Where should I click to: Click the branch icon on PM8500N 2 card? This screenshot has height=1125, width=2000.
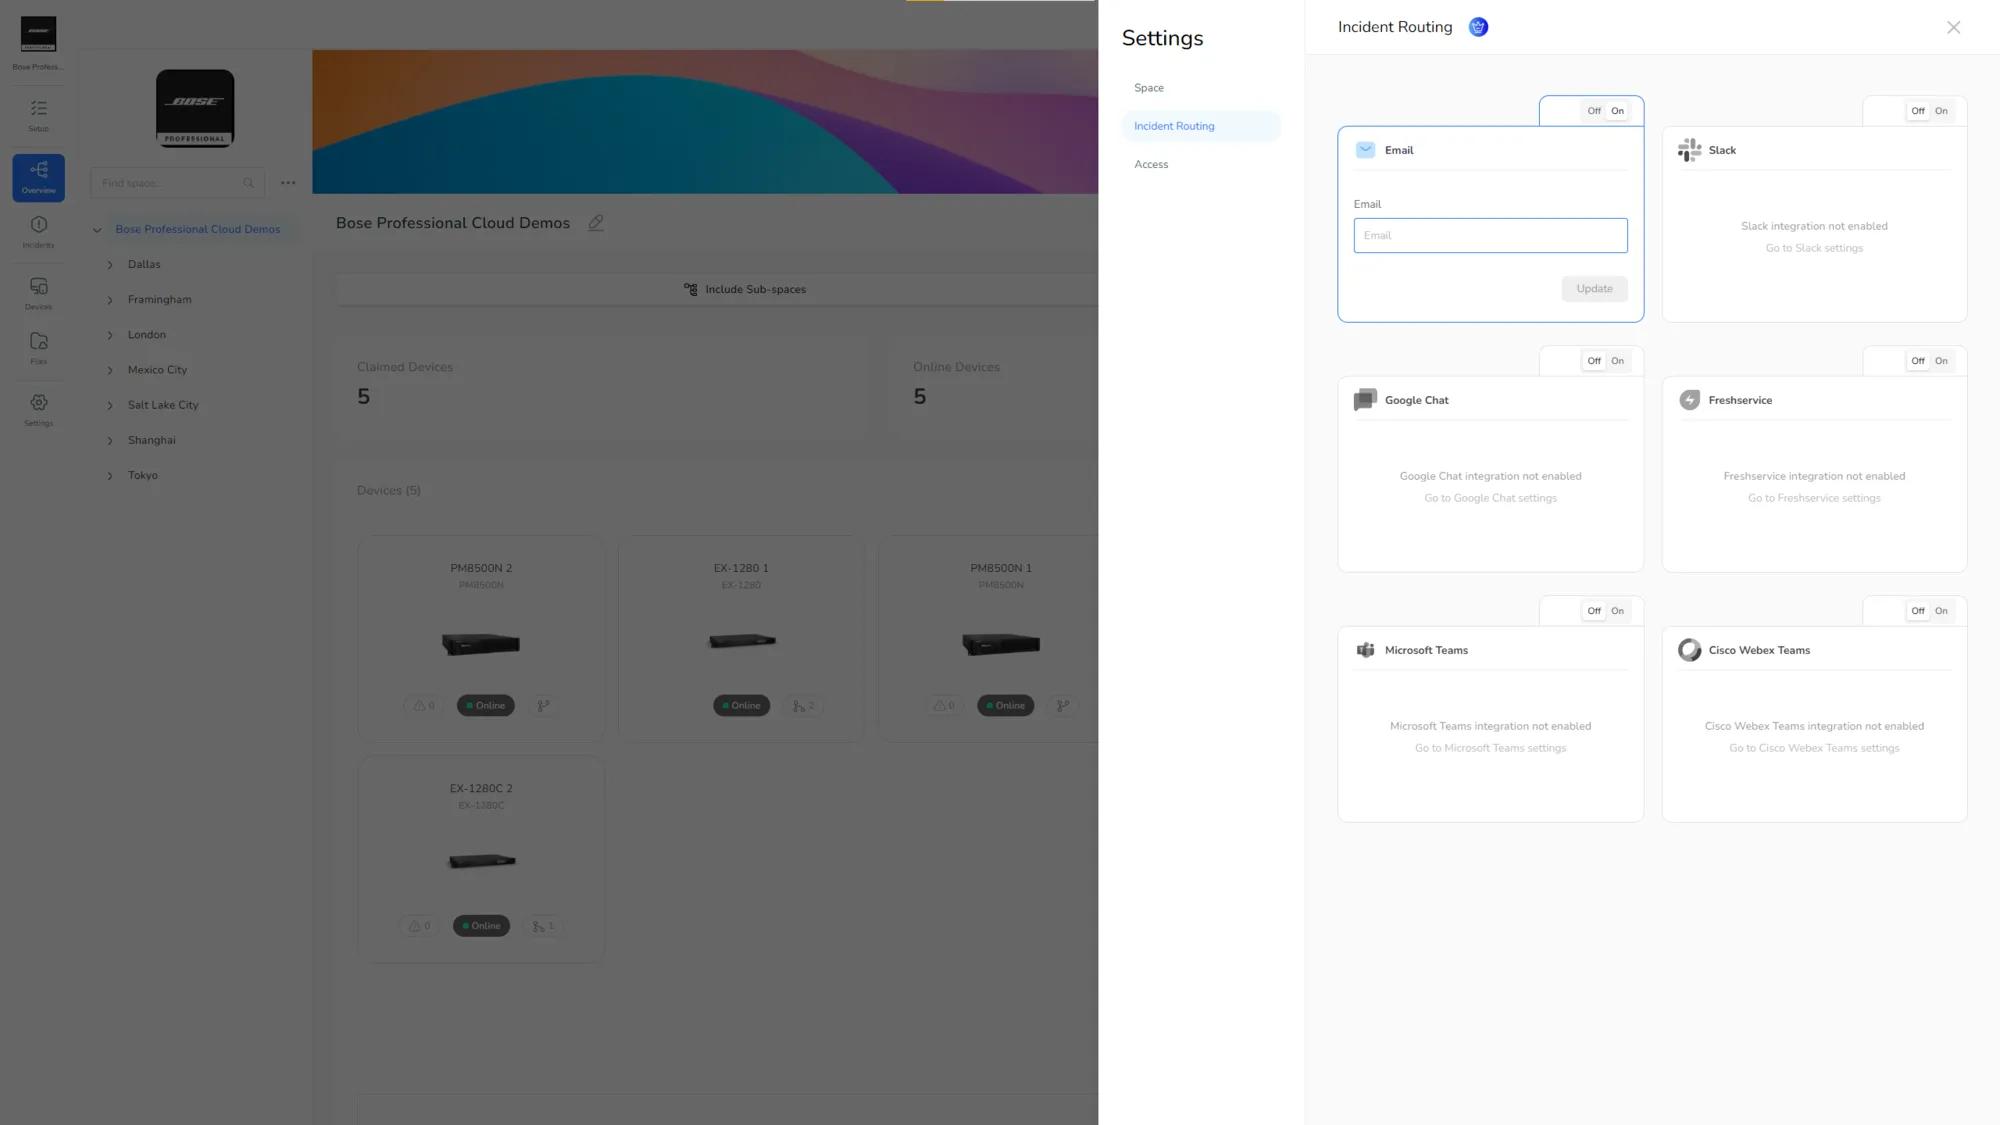(543, 706)
